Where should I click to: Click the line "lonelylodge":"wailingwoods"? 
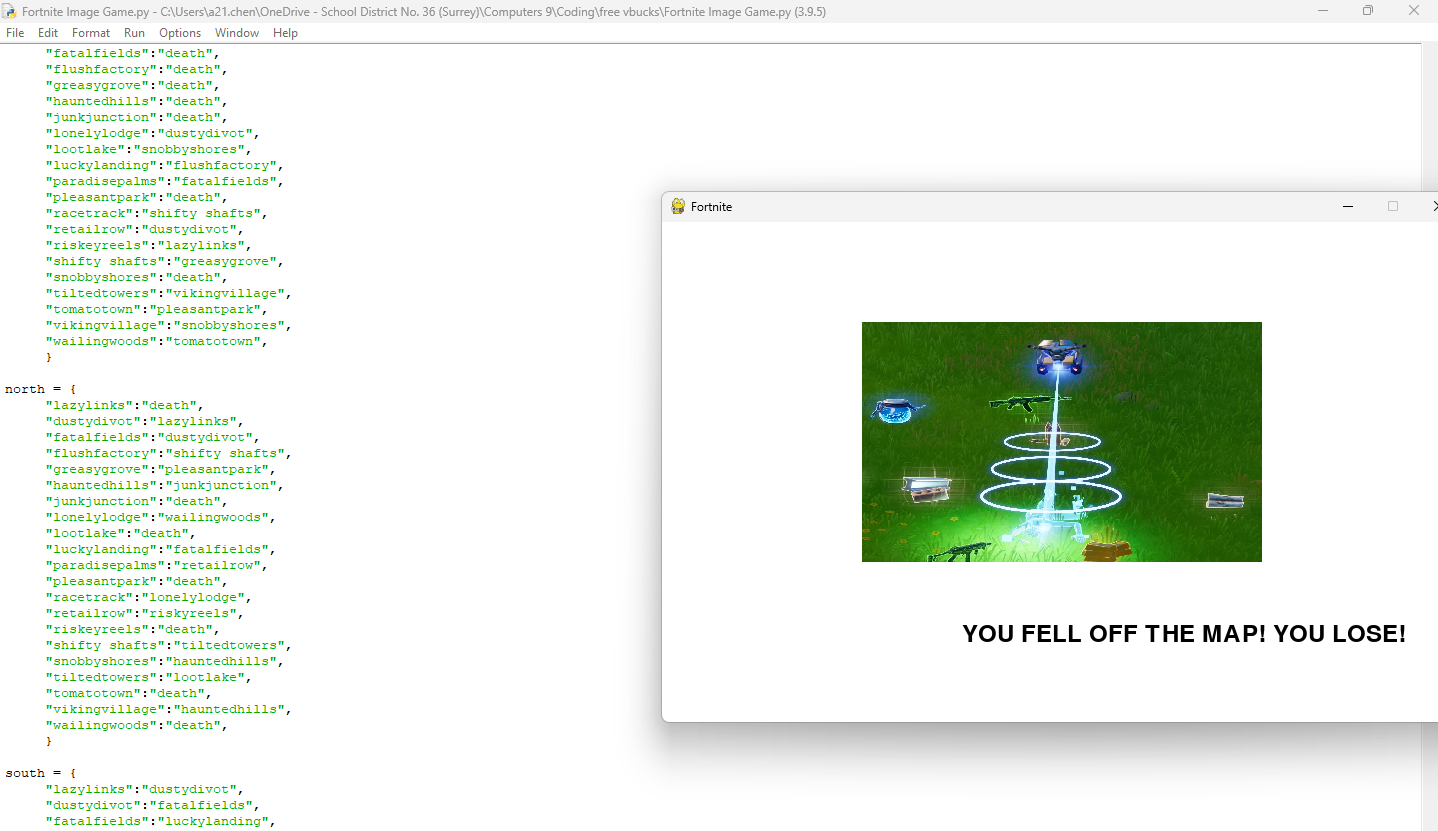pos(160,517)
